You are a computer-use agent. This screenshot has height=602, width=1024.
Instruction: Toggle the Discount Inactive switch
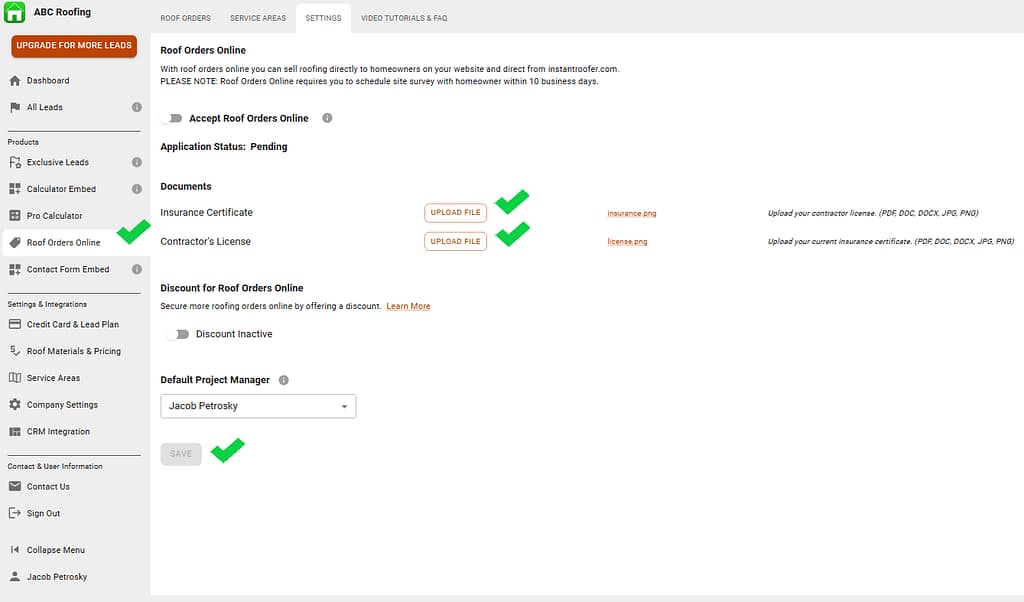point(179,334)
